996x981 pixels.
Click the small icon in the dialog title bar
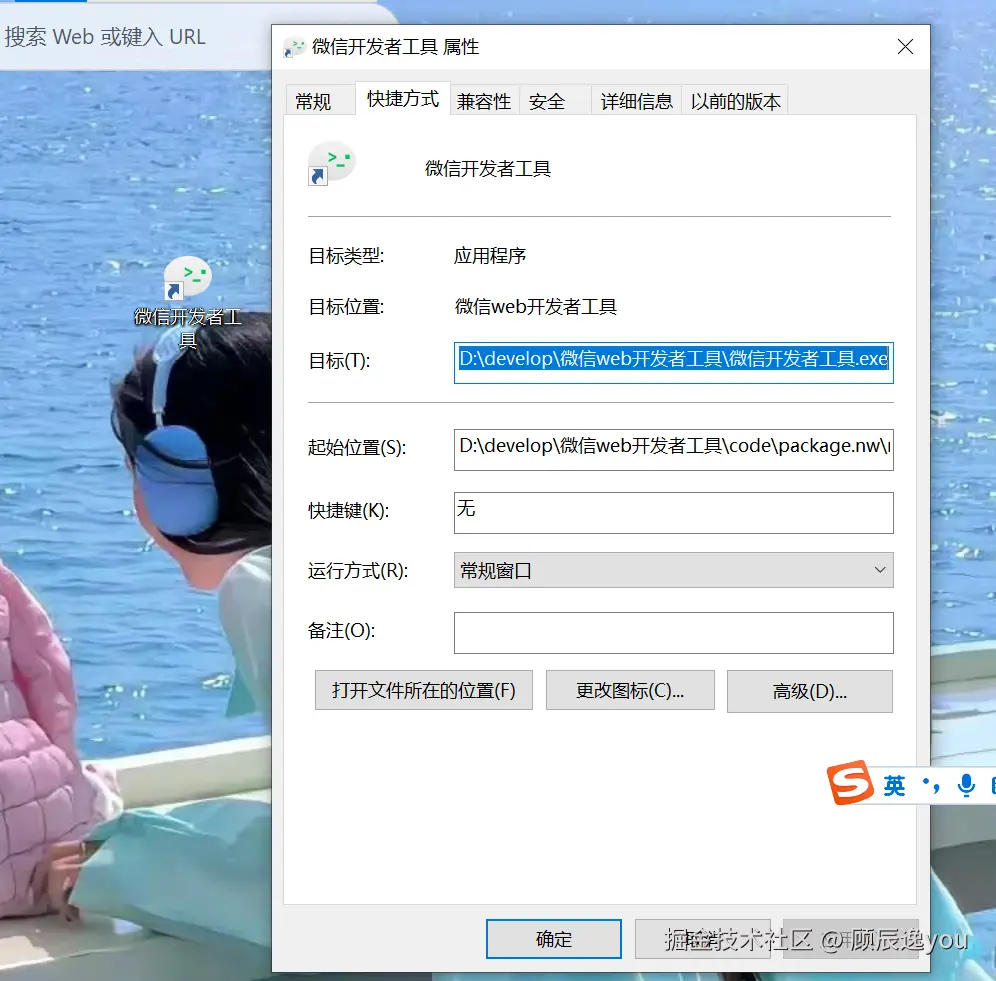point(294,47)
